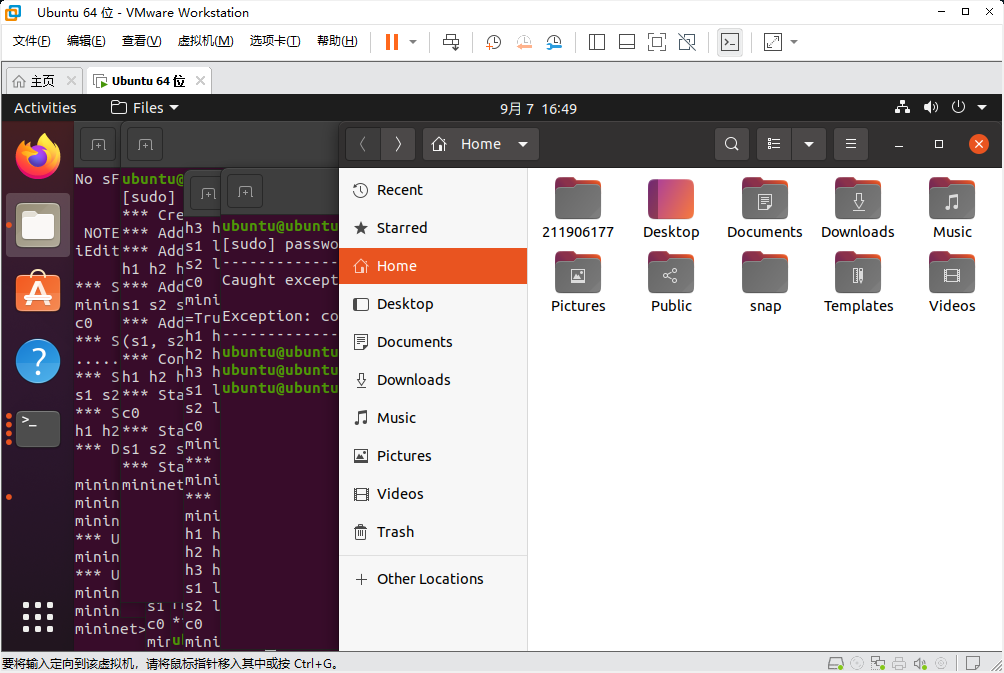Image resolution: width=1004 pixels, height=673 pixels.
Task: Open the snapshot manager
Action: tap(554, 42)
